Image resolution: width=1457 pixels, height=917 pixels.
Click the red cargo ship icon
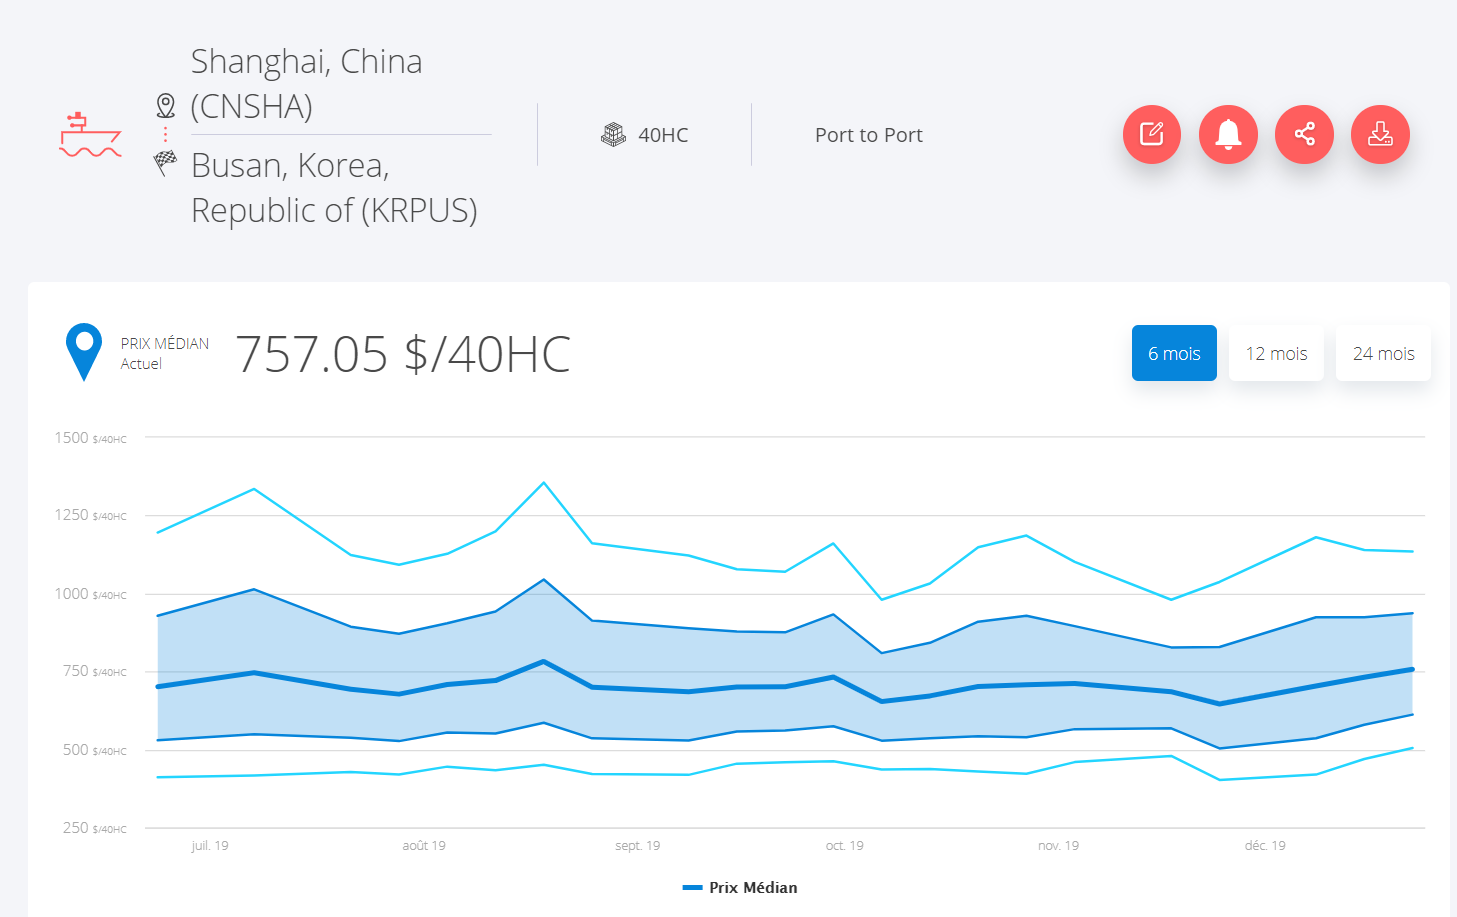[90, 136]
